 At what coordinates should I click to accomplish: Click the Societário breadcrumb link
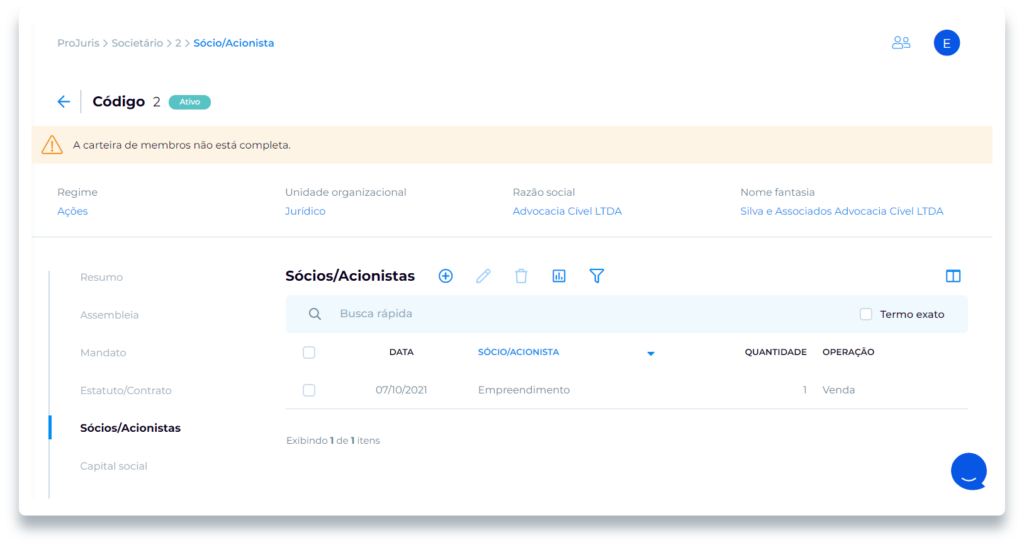pyautogui.click(x=139, y=43)
